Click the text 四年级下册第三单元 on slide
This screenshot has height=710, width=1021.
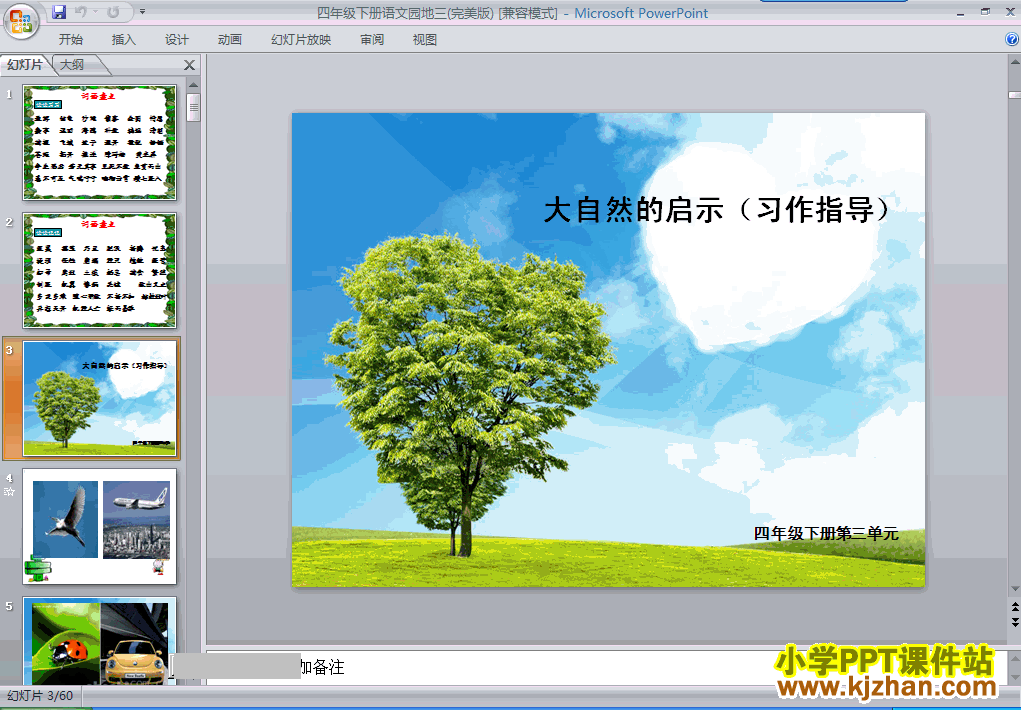826,533
